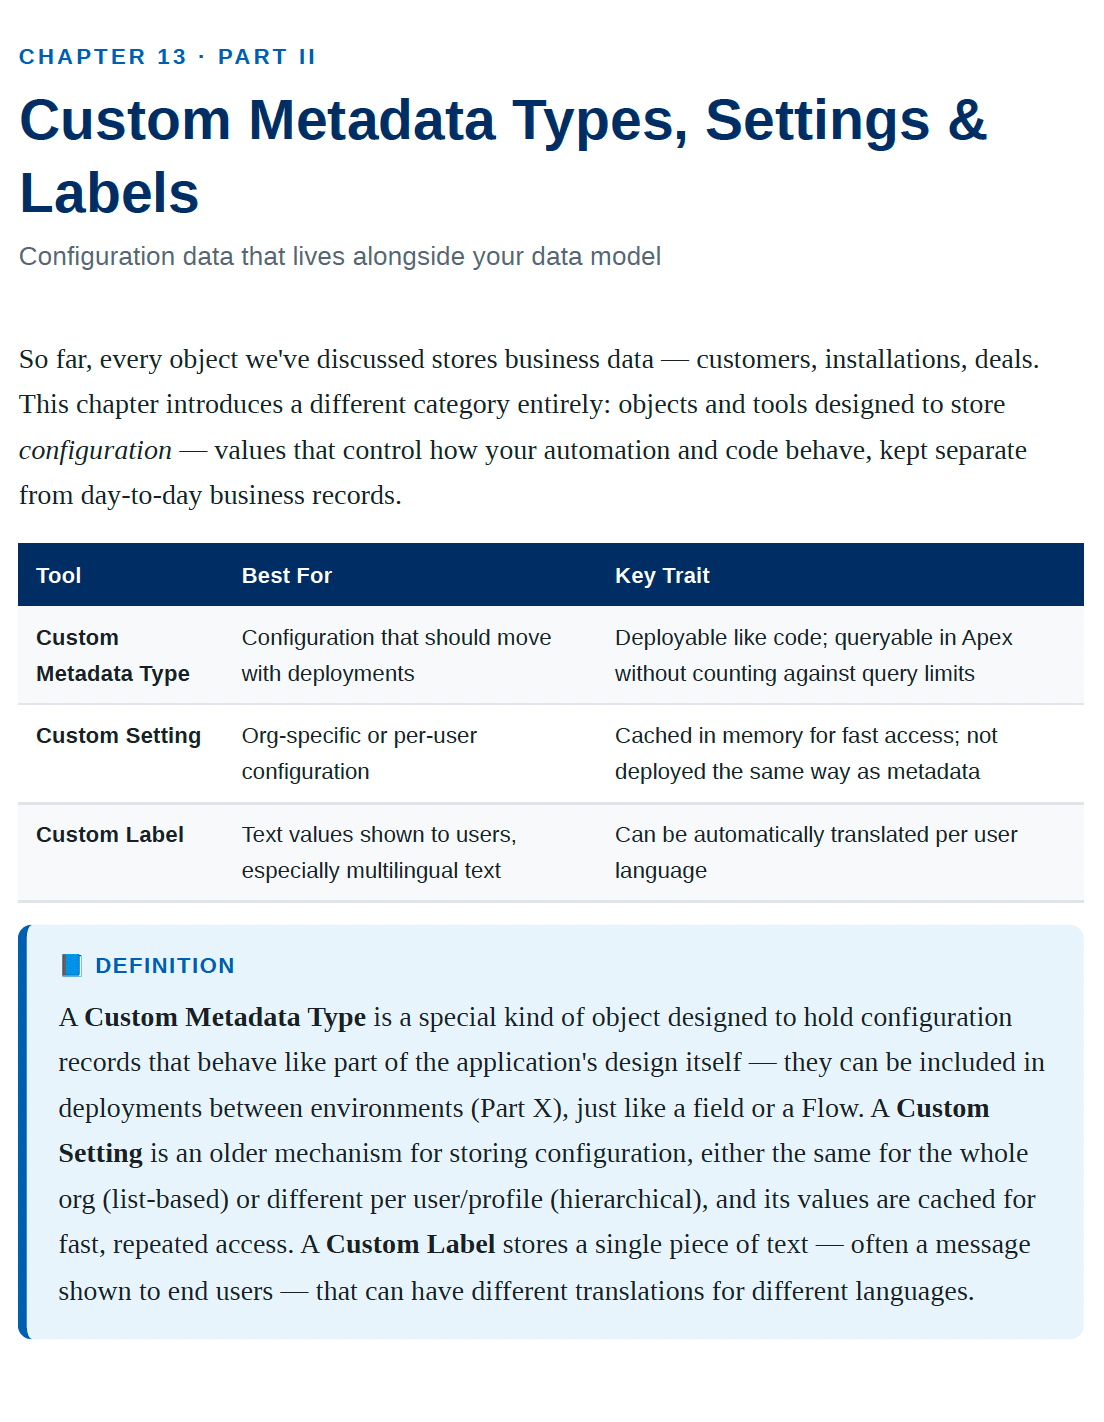Click the Tool column header
The width and height of the screenshot is (1104, 1422).
pyautogui.click(x=59, y=575)
